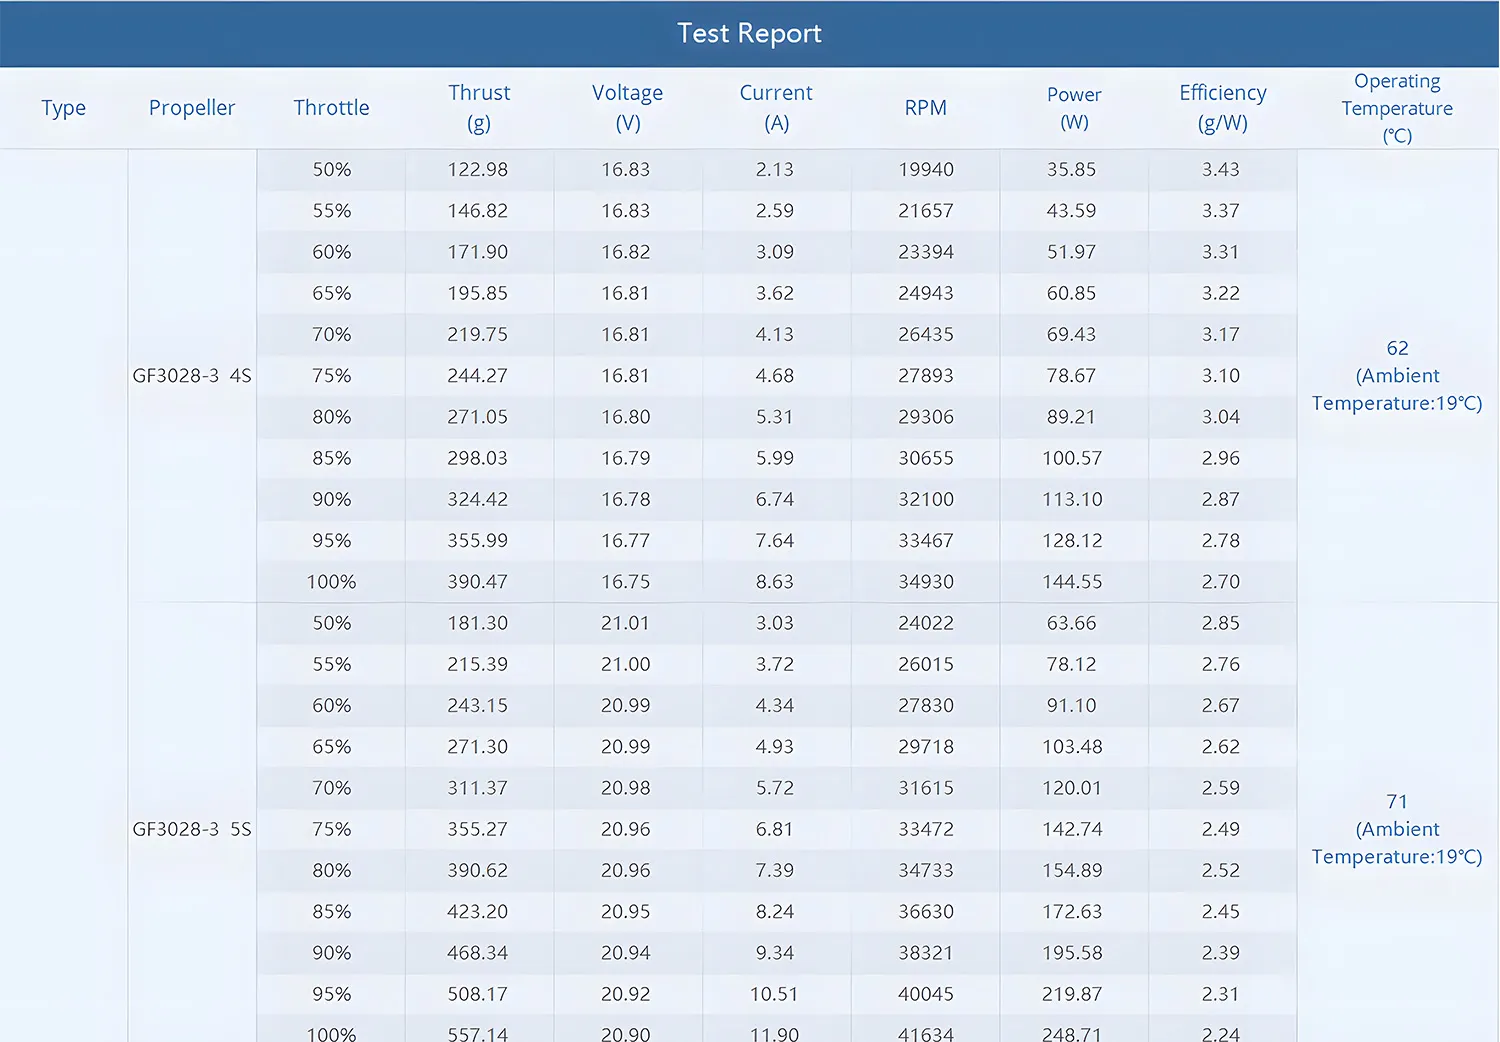Select the power value 144.55
Screen dimensions: 1500x1042
(x=1072, y=582)
